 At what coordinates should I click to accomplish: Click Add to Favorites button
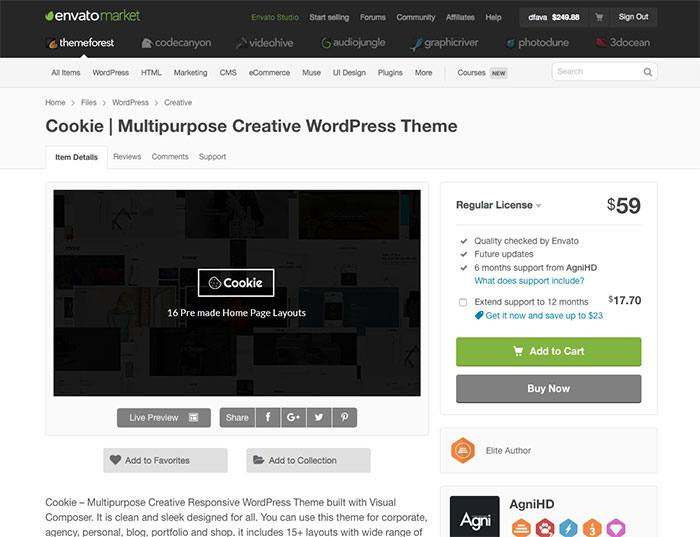[x=165, y=460]
